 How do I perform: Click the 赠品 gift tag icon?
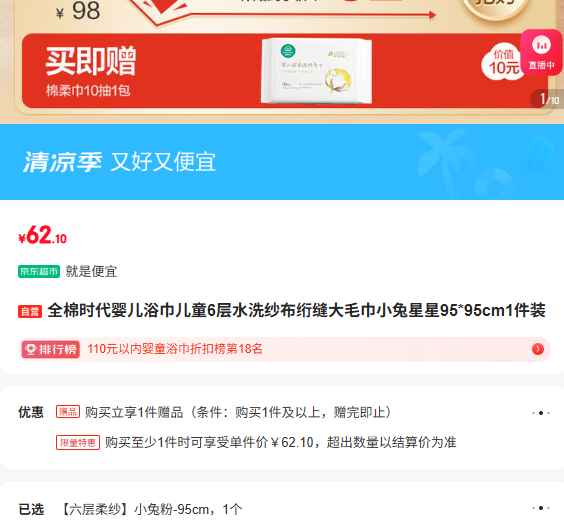click(x=68, y=411)
